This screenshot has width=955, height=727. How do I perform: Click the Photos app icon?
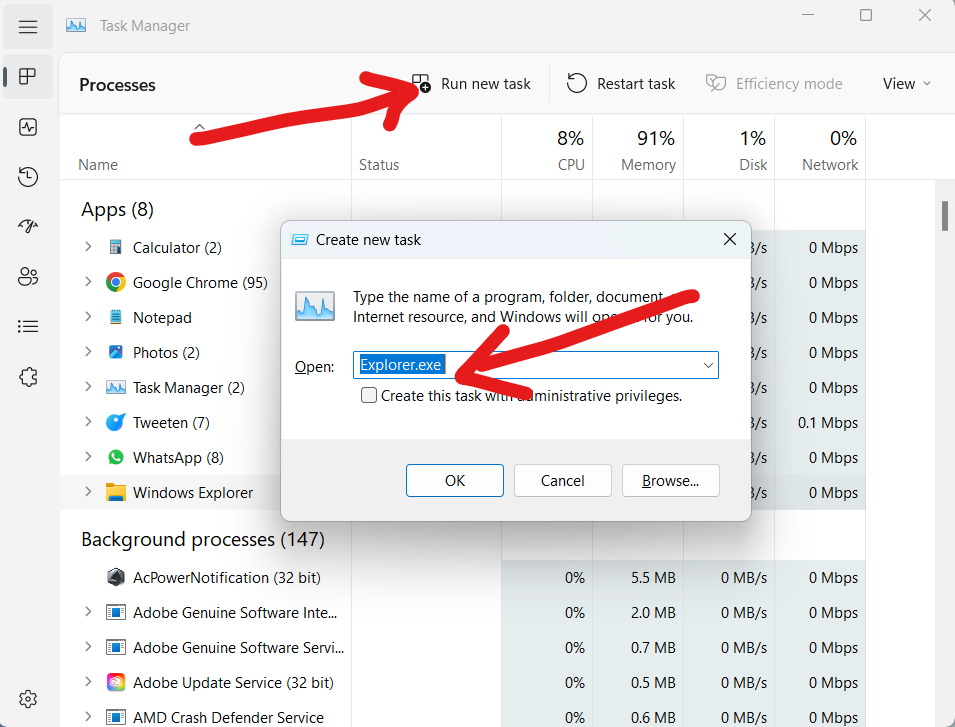(115, 352)
